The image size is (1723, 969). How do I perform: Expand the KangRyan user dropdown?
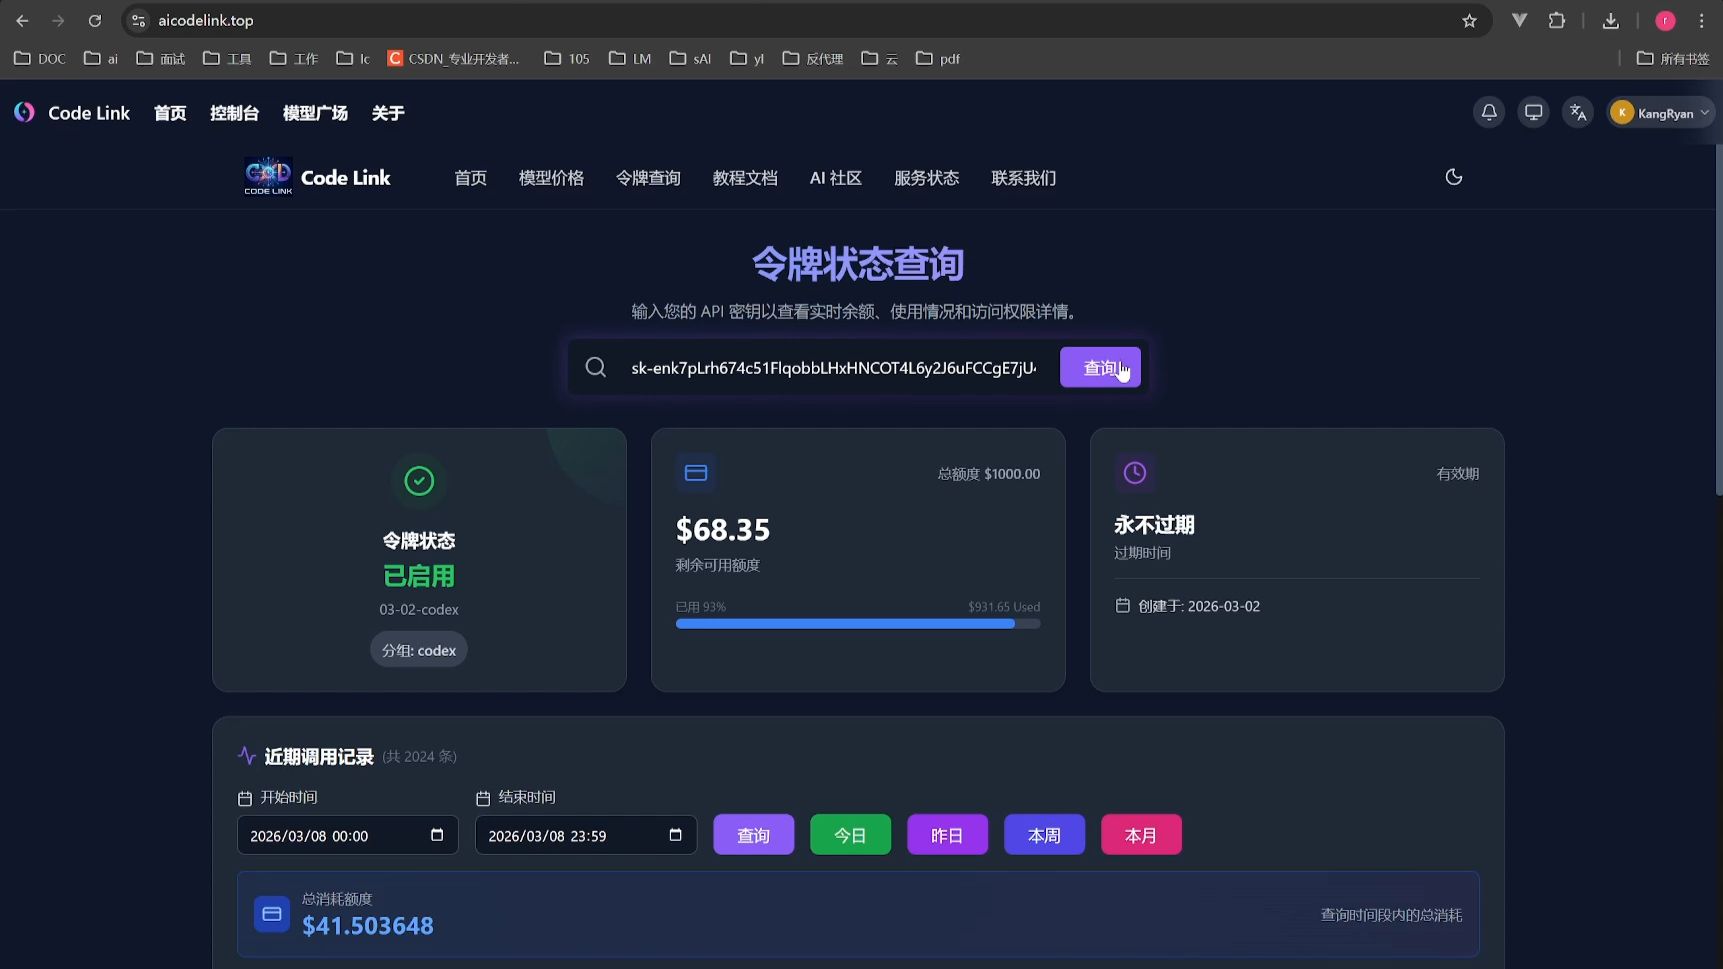point(1660,113)
